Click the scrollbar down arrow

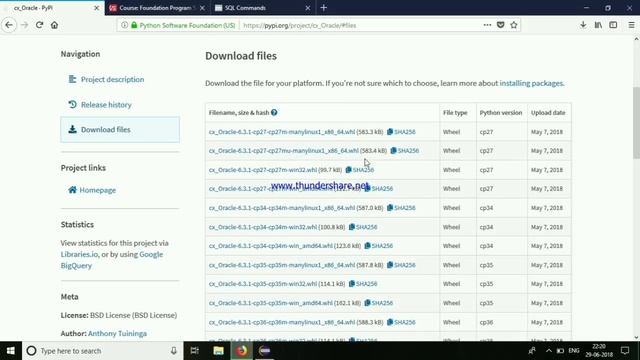[636, 337]
